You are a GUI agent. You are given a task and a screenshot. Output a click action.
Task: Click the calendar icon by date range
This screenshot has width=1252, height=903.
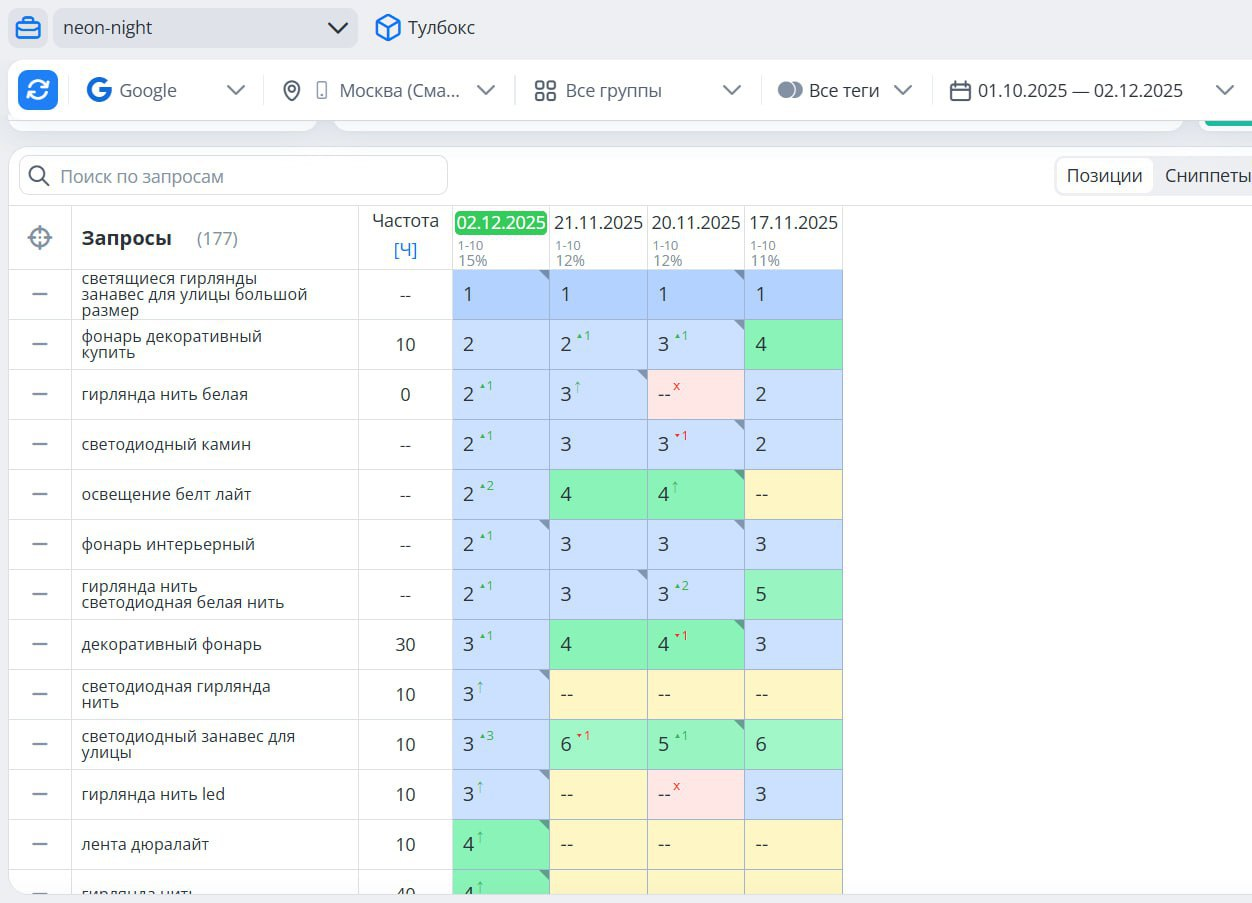tap(960, 91)
